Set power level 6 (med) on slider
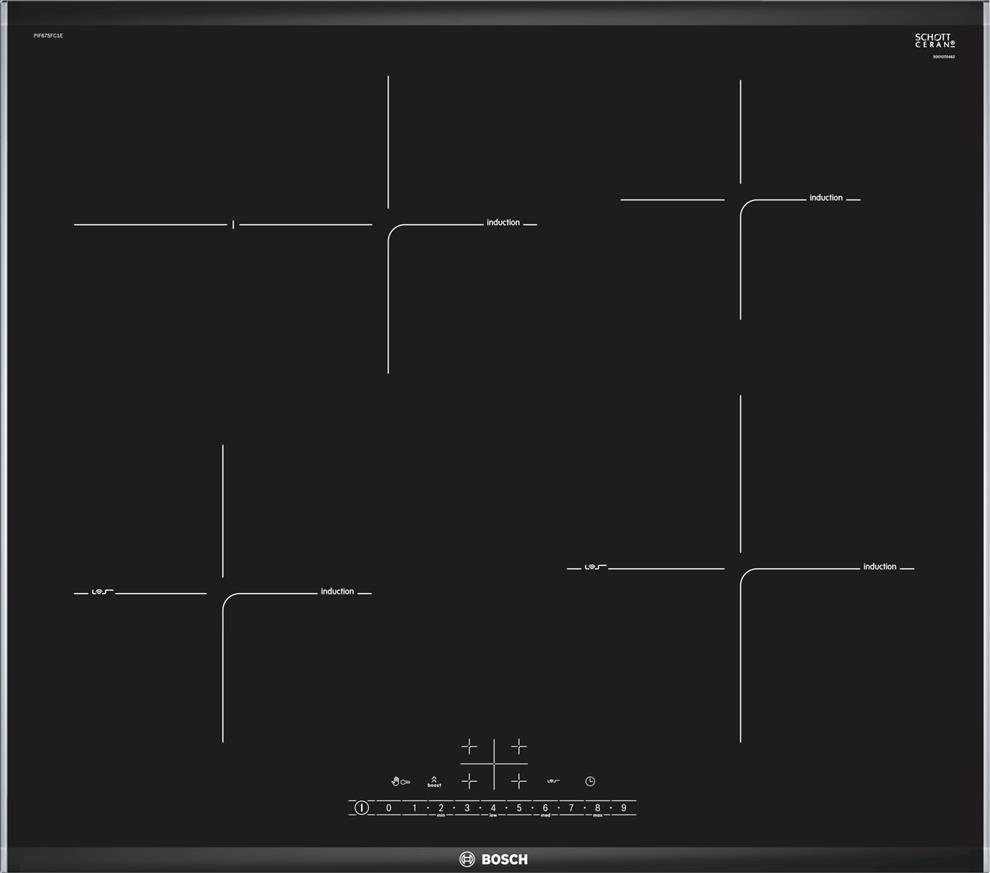990x873 pixels. 546,807
